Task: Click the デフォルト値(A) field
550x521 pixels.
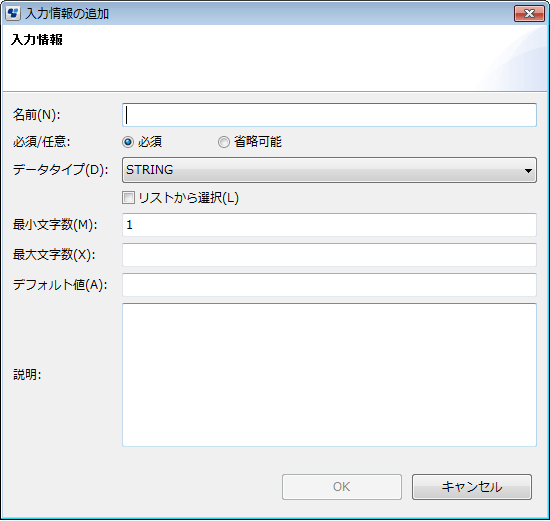Action: (x=329, y=285)
